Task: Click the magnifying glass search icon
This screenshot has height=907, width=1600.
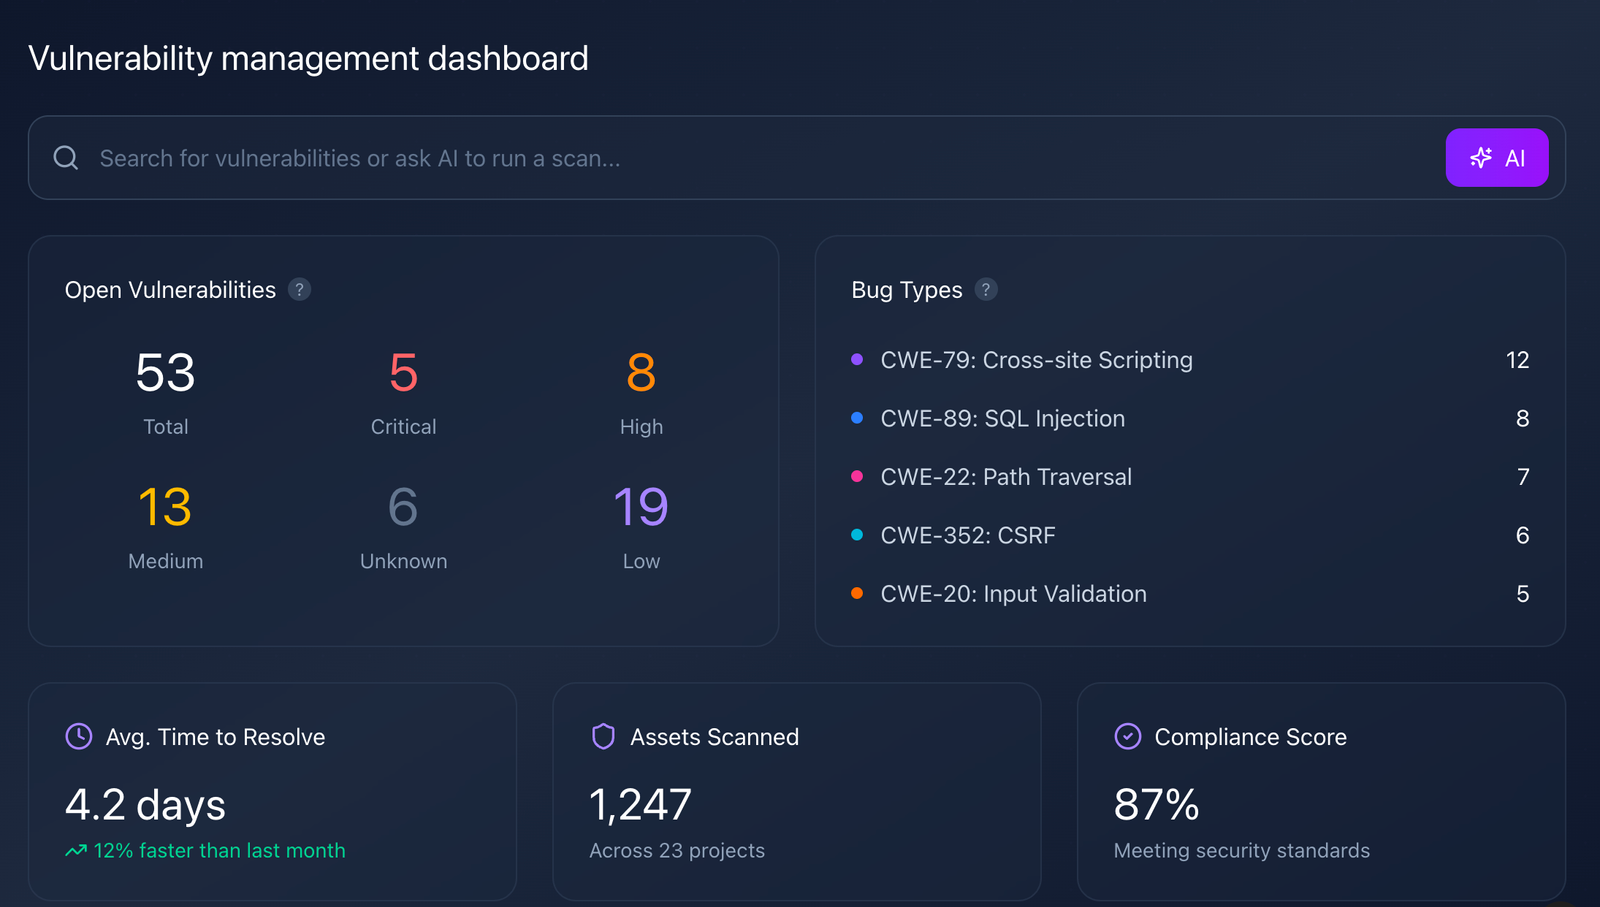Action: (x=66, y=158)
